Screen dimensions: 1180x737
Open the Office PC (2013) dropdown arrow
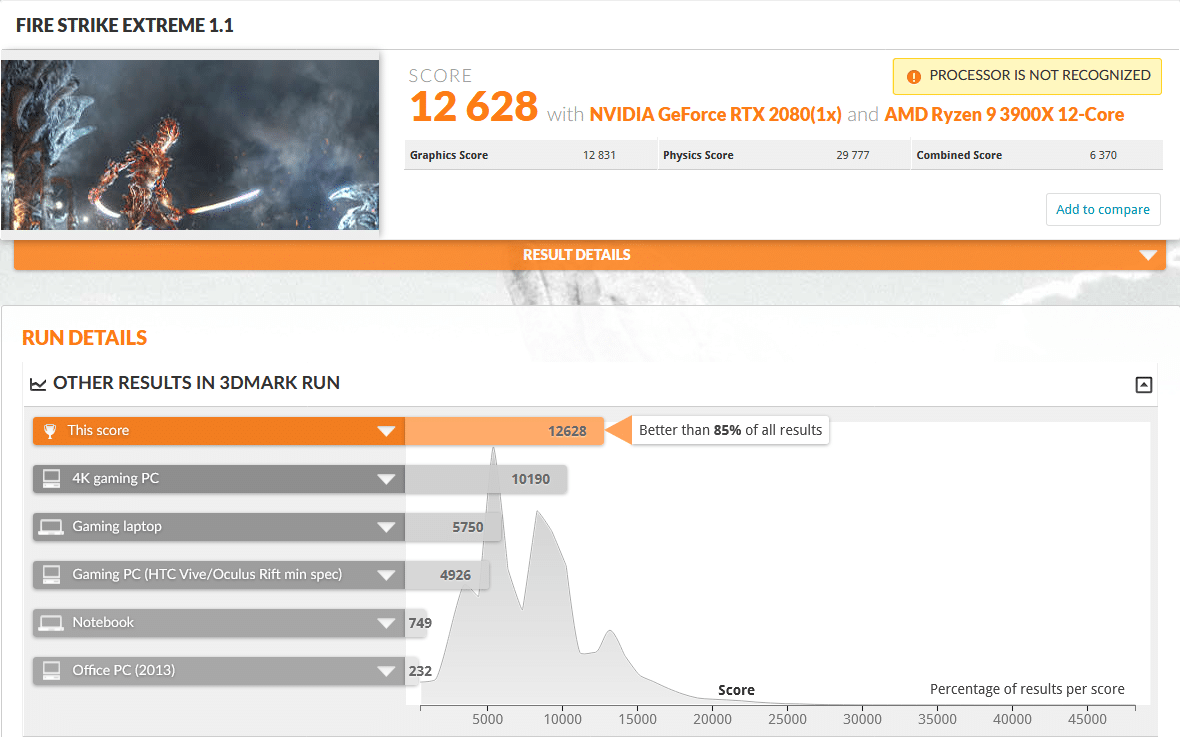pos(386,671)
